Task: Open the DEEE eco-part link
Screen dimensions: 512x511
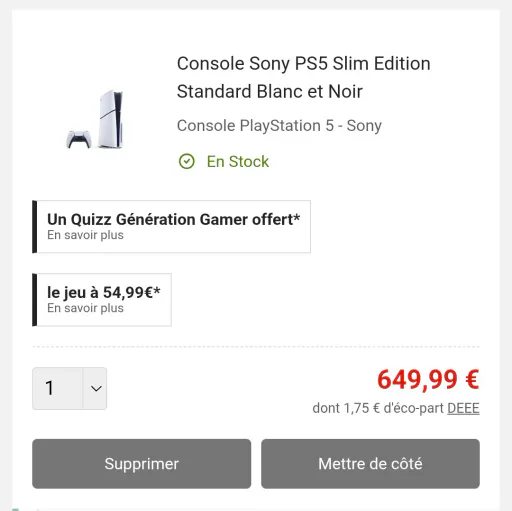Action: point(463,408)
